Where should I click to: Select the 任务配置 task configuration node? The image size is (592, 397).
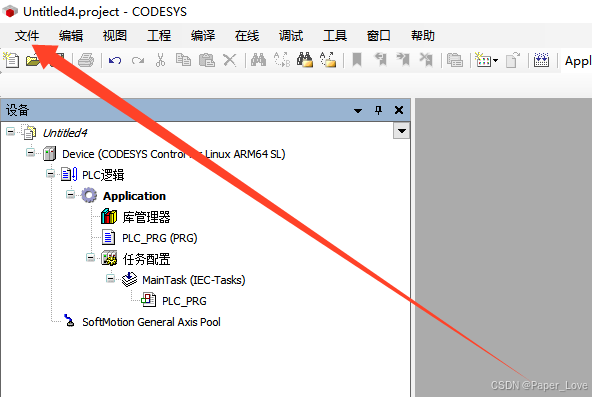pos(146,259)
